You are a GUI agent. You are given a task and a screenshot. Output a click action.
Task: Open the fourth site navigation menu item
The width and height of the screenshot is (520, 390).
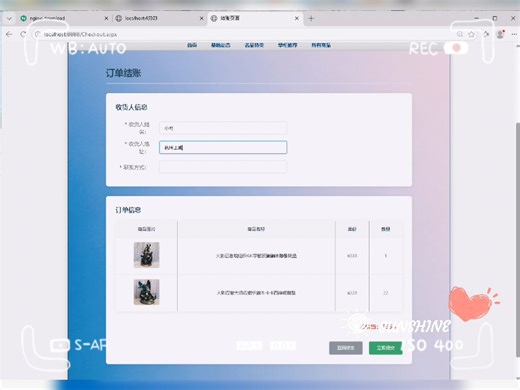click(x=287, y=45)
